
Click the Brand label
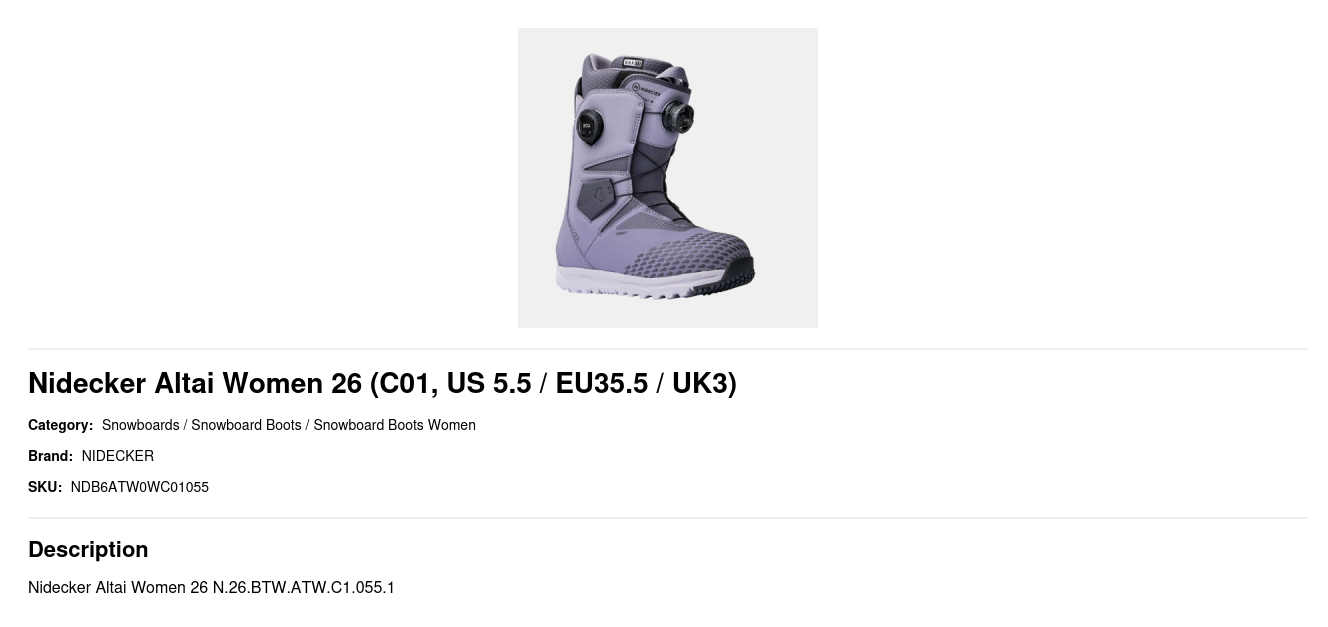click(x=50, y=456)
